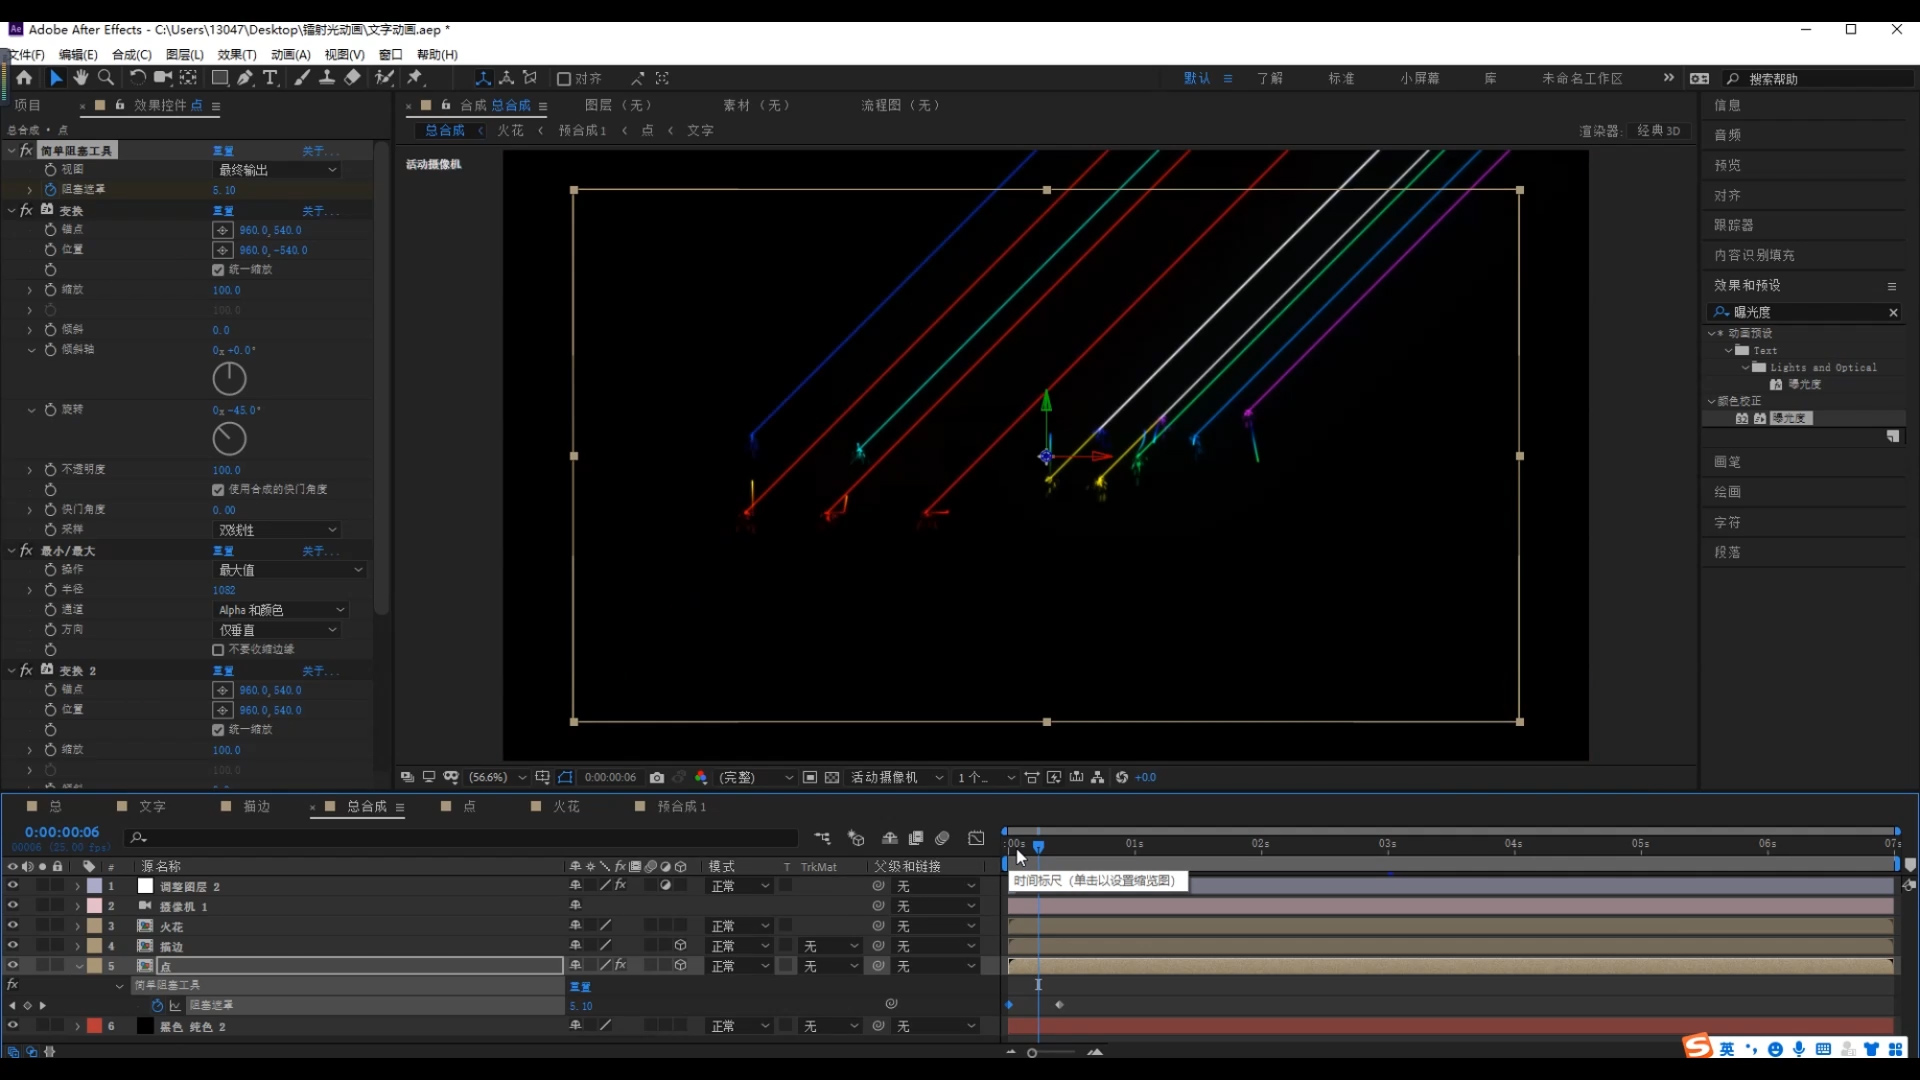
Task: Hide the 火花 layer with eye toggle
Action: coord(12,926)
